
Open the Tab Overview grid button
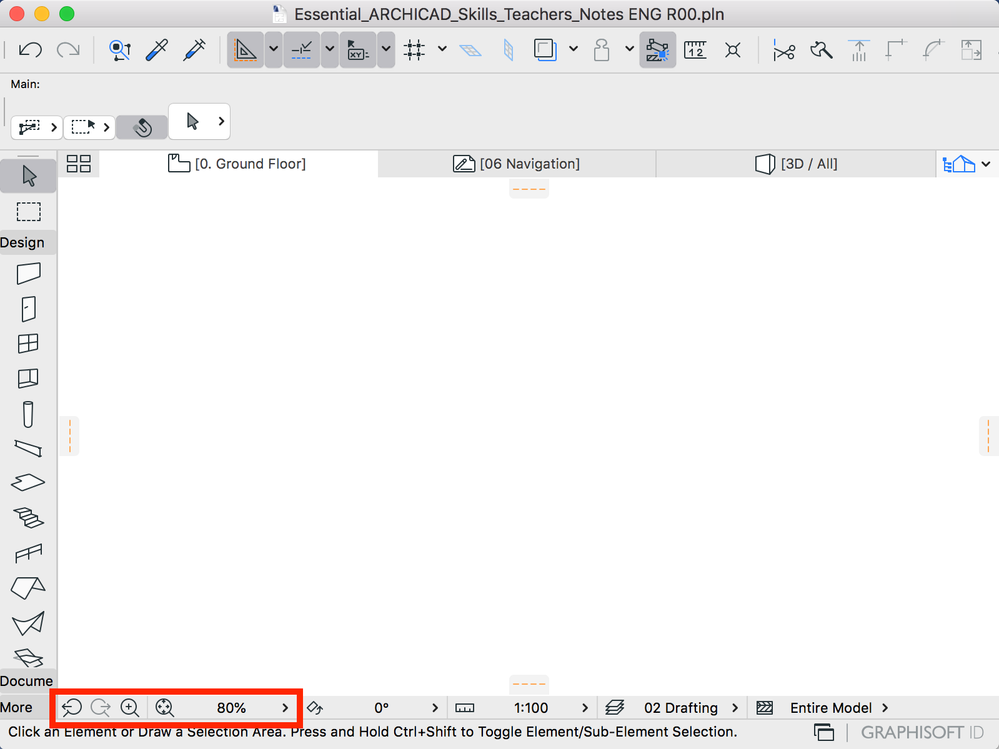tap(78, 164)
